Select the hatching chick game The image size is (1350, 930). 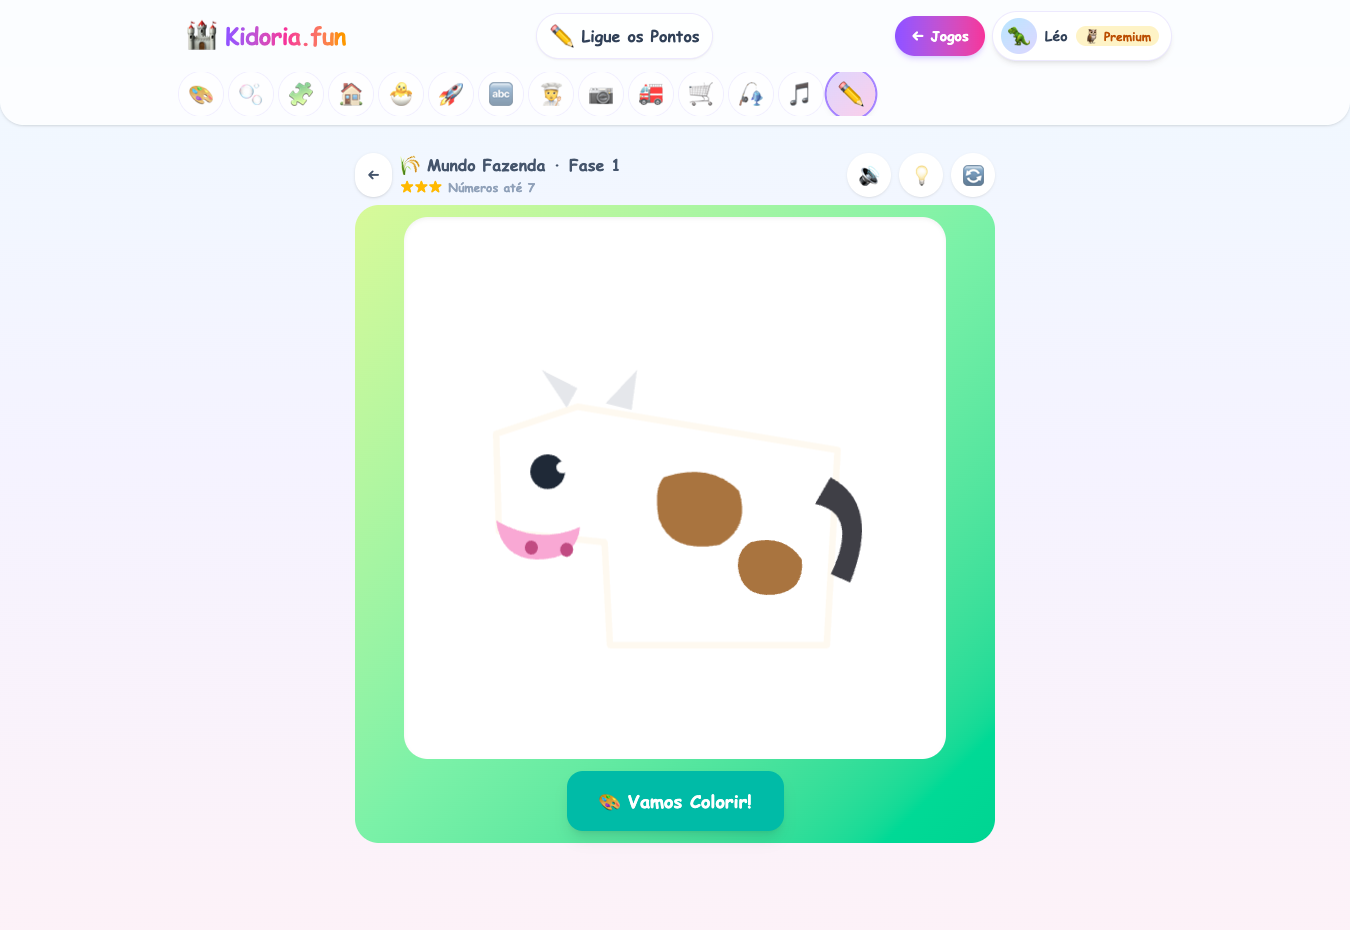pos(401,94)
